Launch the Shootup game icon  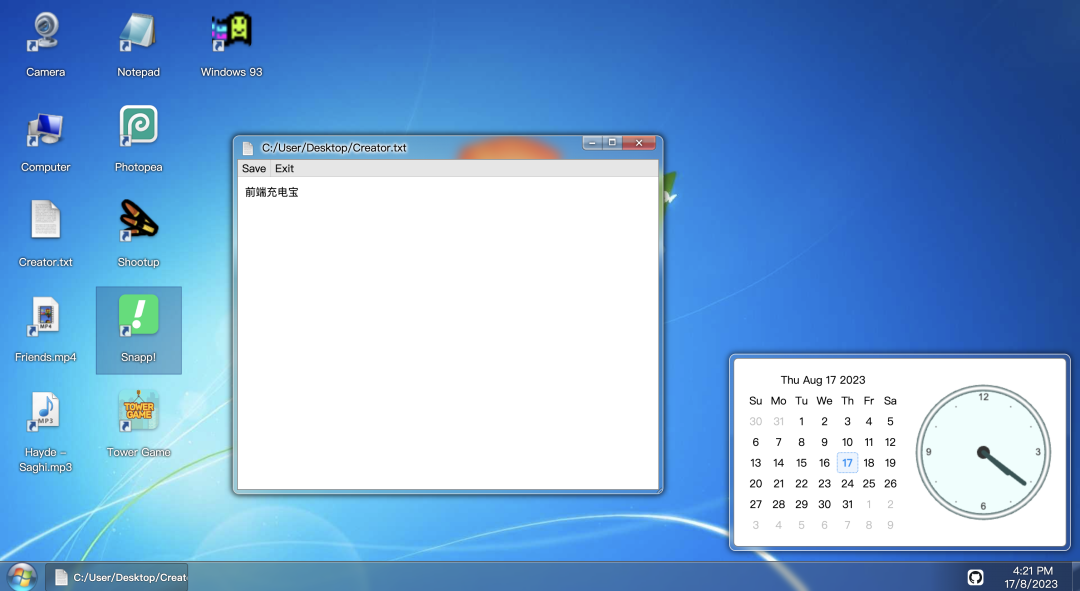[138, 234]
